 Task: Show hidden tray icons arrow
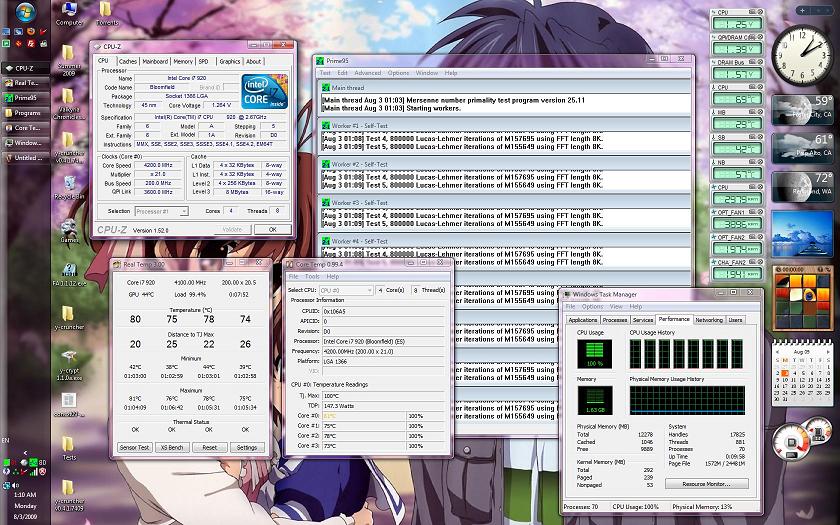pyautogui.click(x=25, y=453)
